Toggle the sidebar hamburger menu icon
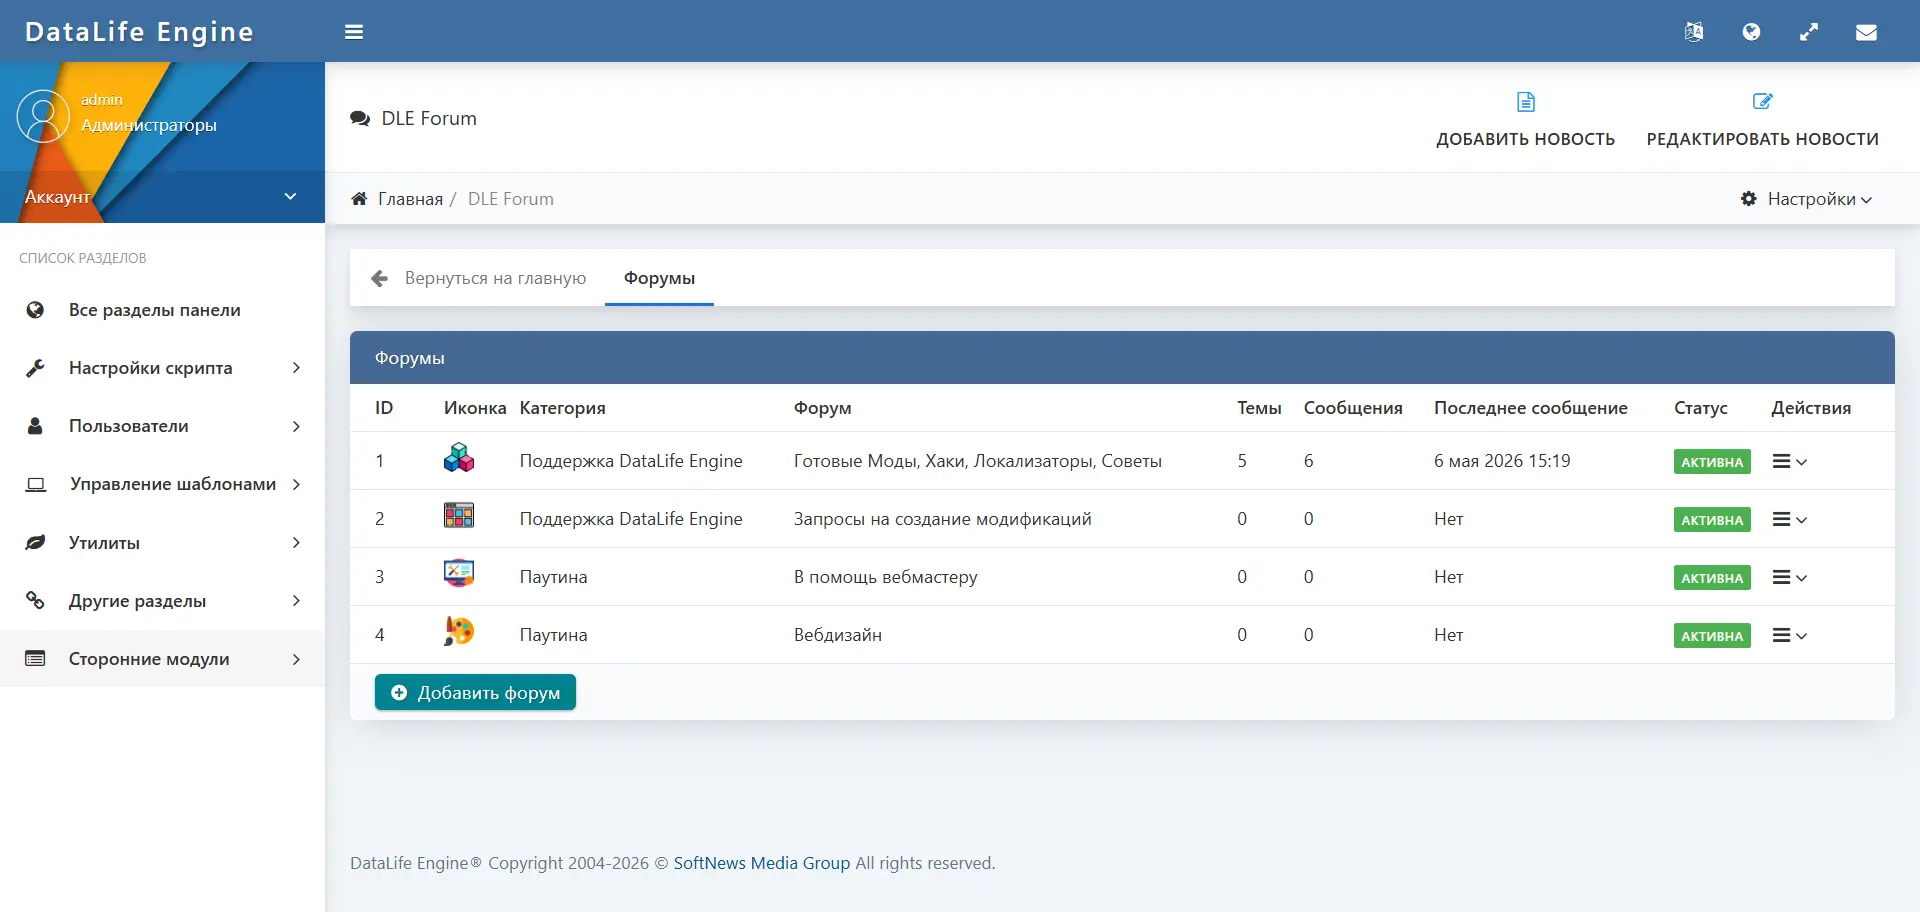1920x912 pixels. (x=354, y=32)
